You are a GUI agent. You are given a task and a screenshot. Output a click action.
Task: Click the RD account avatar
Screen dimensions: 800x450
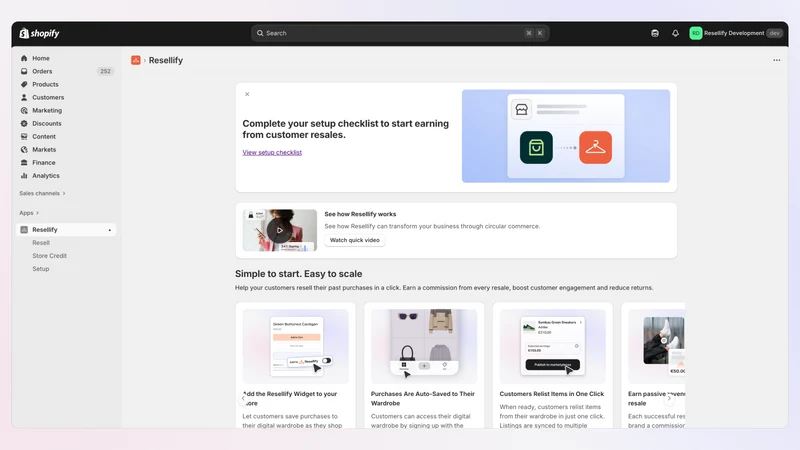coord(695,33)
